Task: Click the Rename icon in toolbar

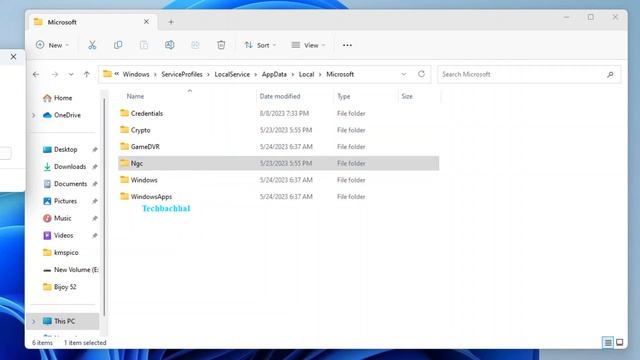Action: pos(169,45)
